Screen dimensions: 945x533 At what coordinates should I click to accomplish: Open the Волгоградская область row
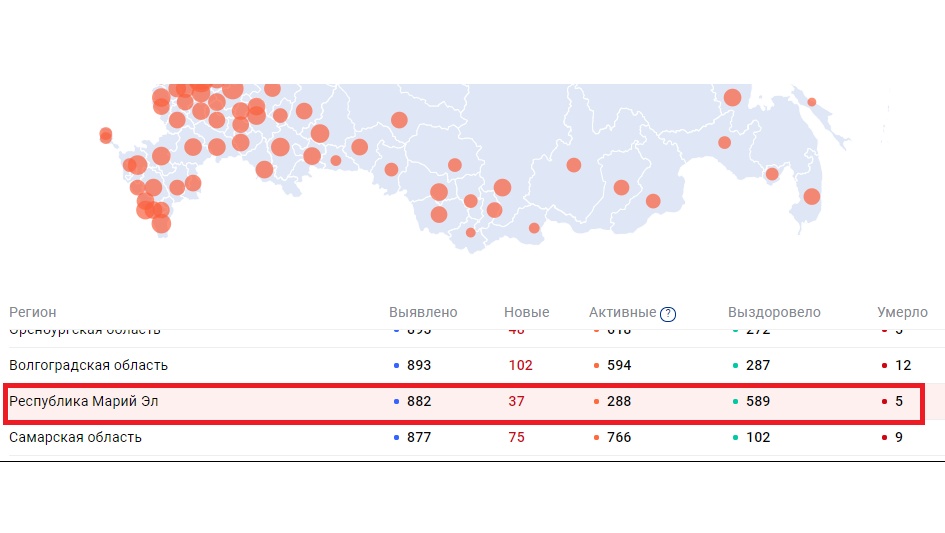tap(89, 365)
